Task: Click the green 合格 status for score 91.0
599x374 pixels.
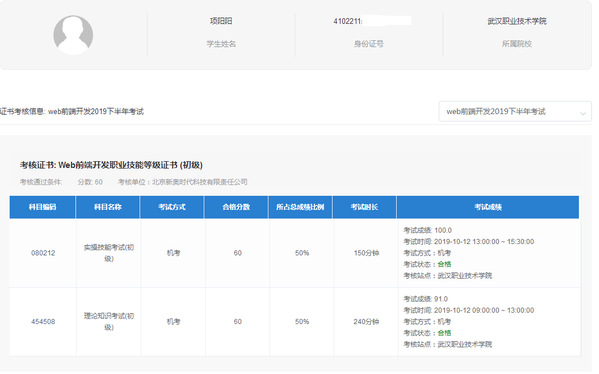Action: 444,333
